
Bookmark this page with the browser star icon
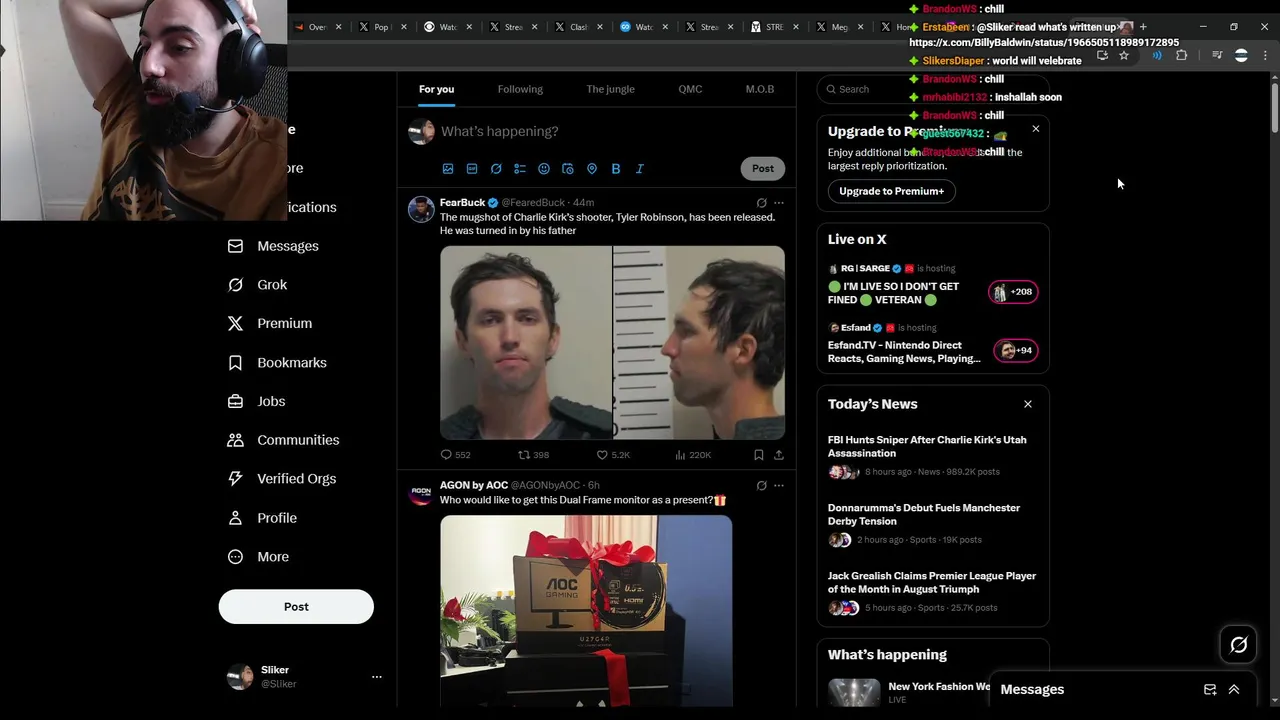(x=1124, y=56)
